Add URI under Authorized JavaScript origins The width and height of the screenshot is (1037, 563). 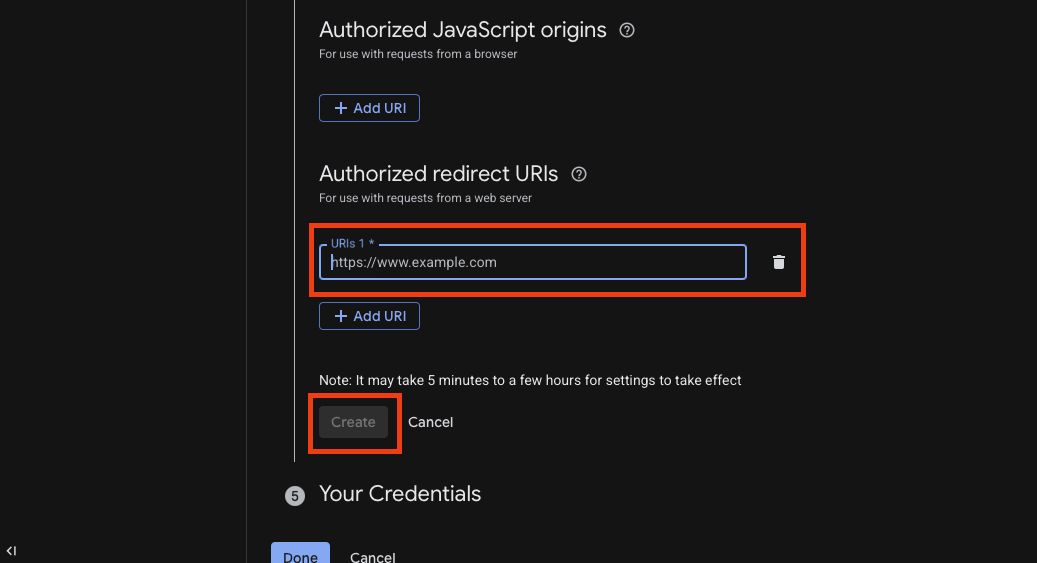369,108
